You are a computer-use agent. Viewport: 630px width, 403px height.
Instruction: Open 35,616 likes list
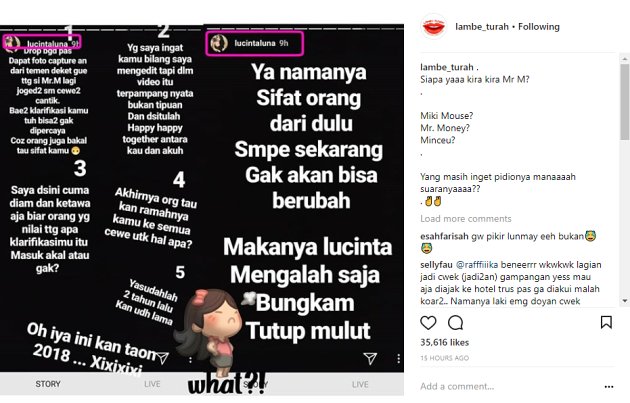[x=444, y=342]
